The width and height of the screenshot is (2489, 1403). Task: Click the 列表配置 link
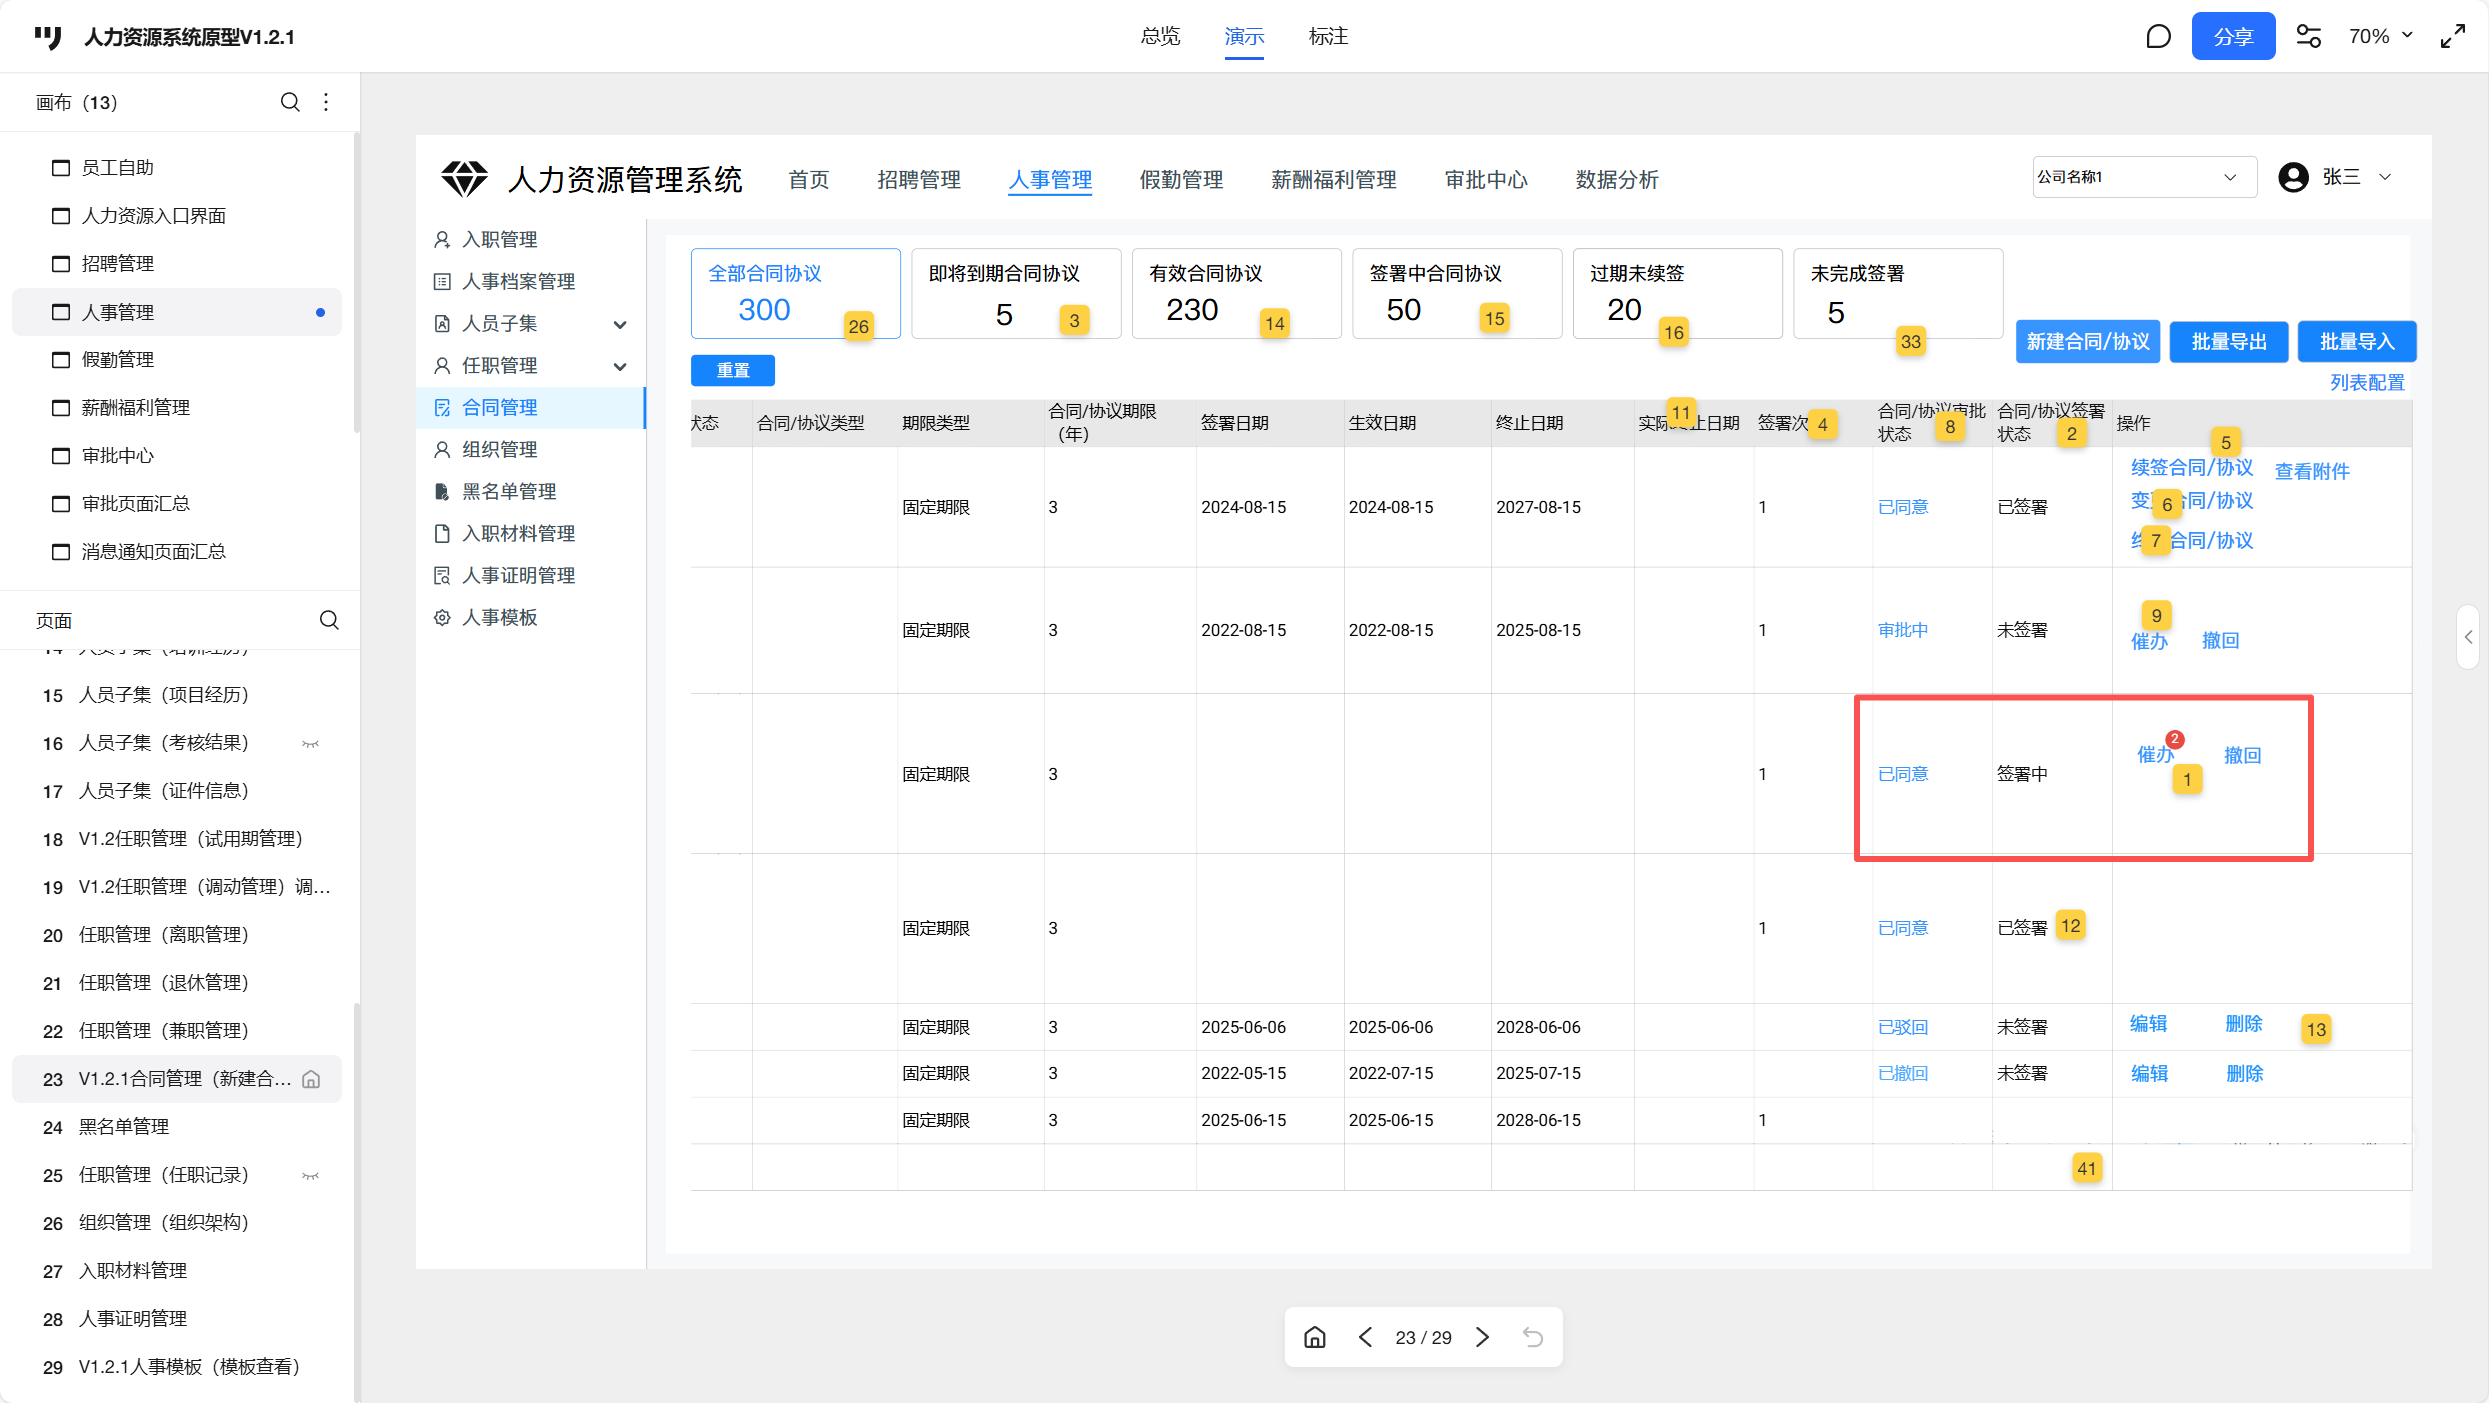pyautogui.click(x=2366, y=383)
